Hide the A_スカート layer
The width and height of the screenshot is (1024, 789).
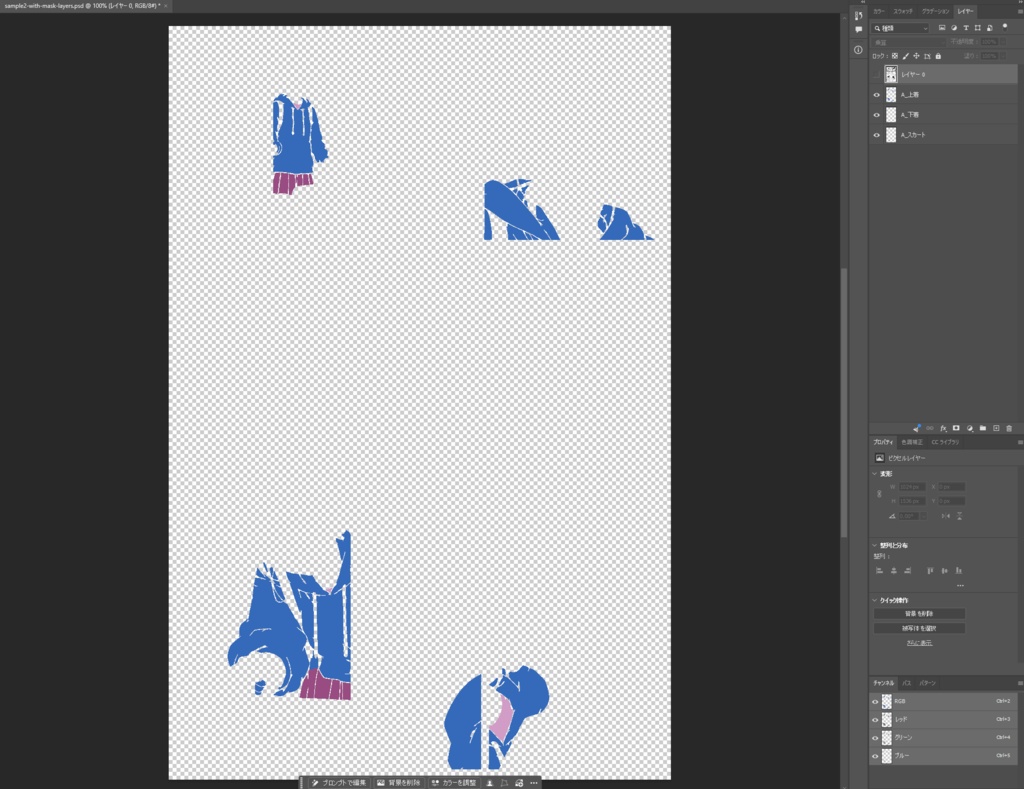876,135
